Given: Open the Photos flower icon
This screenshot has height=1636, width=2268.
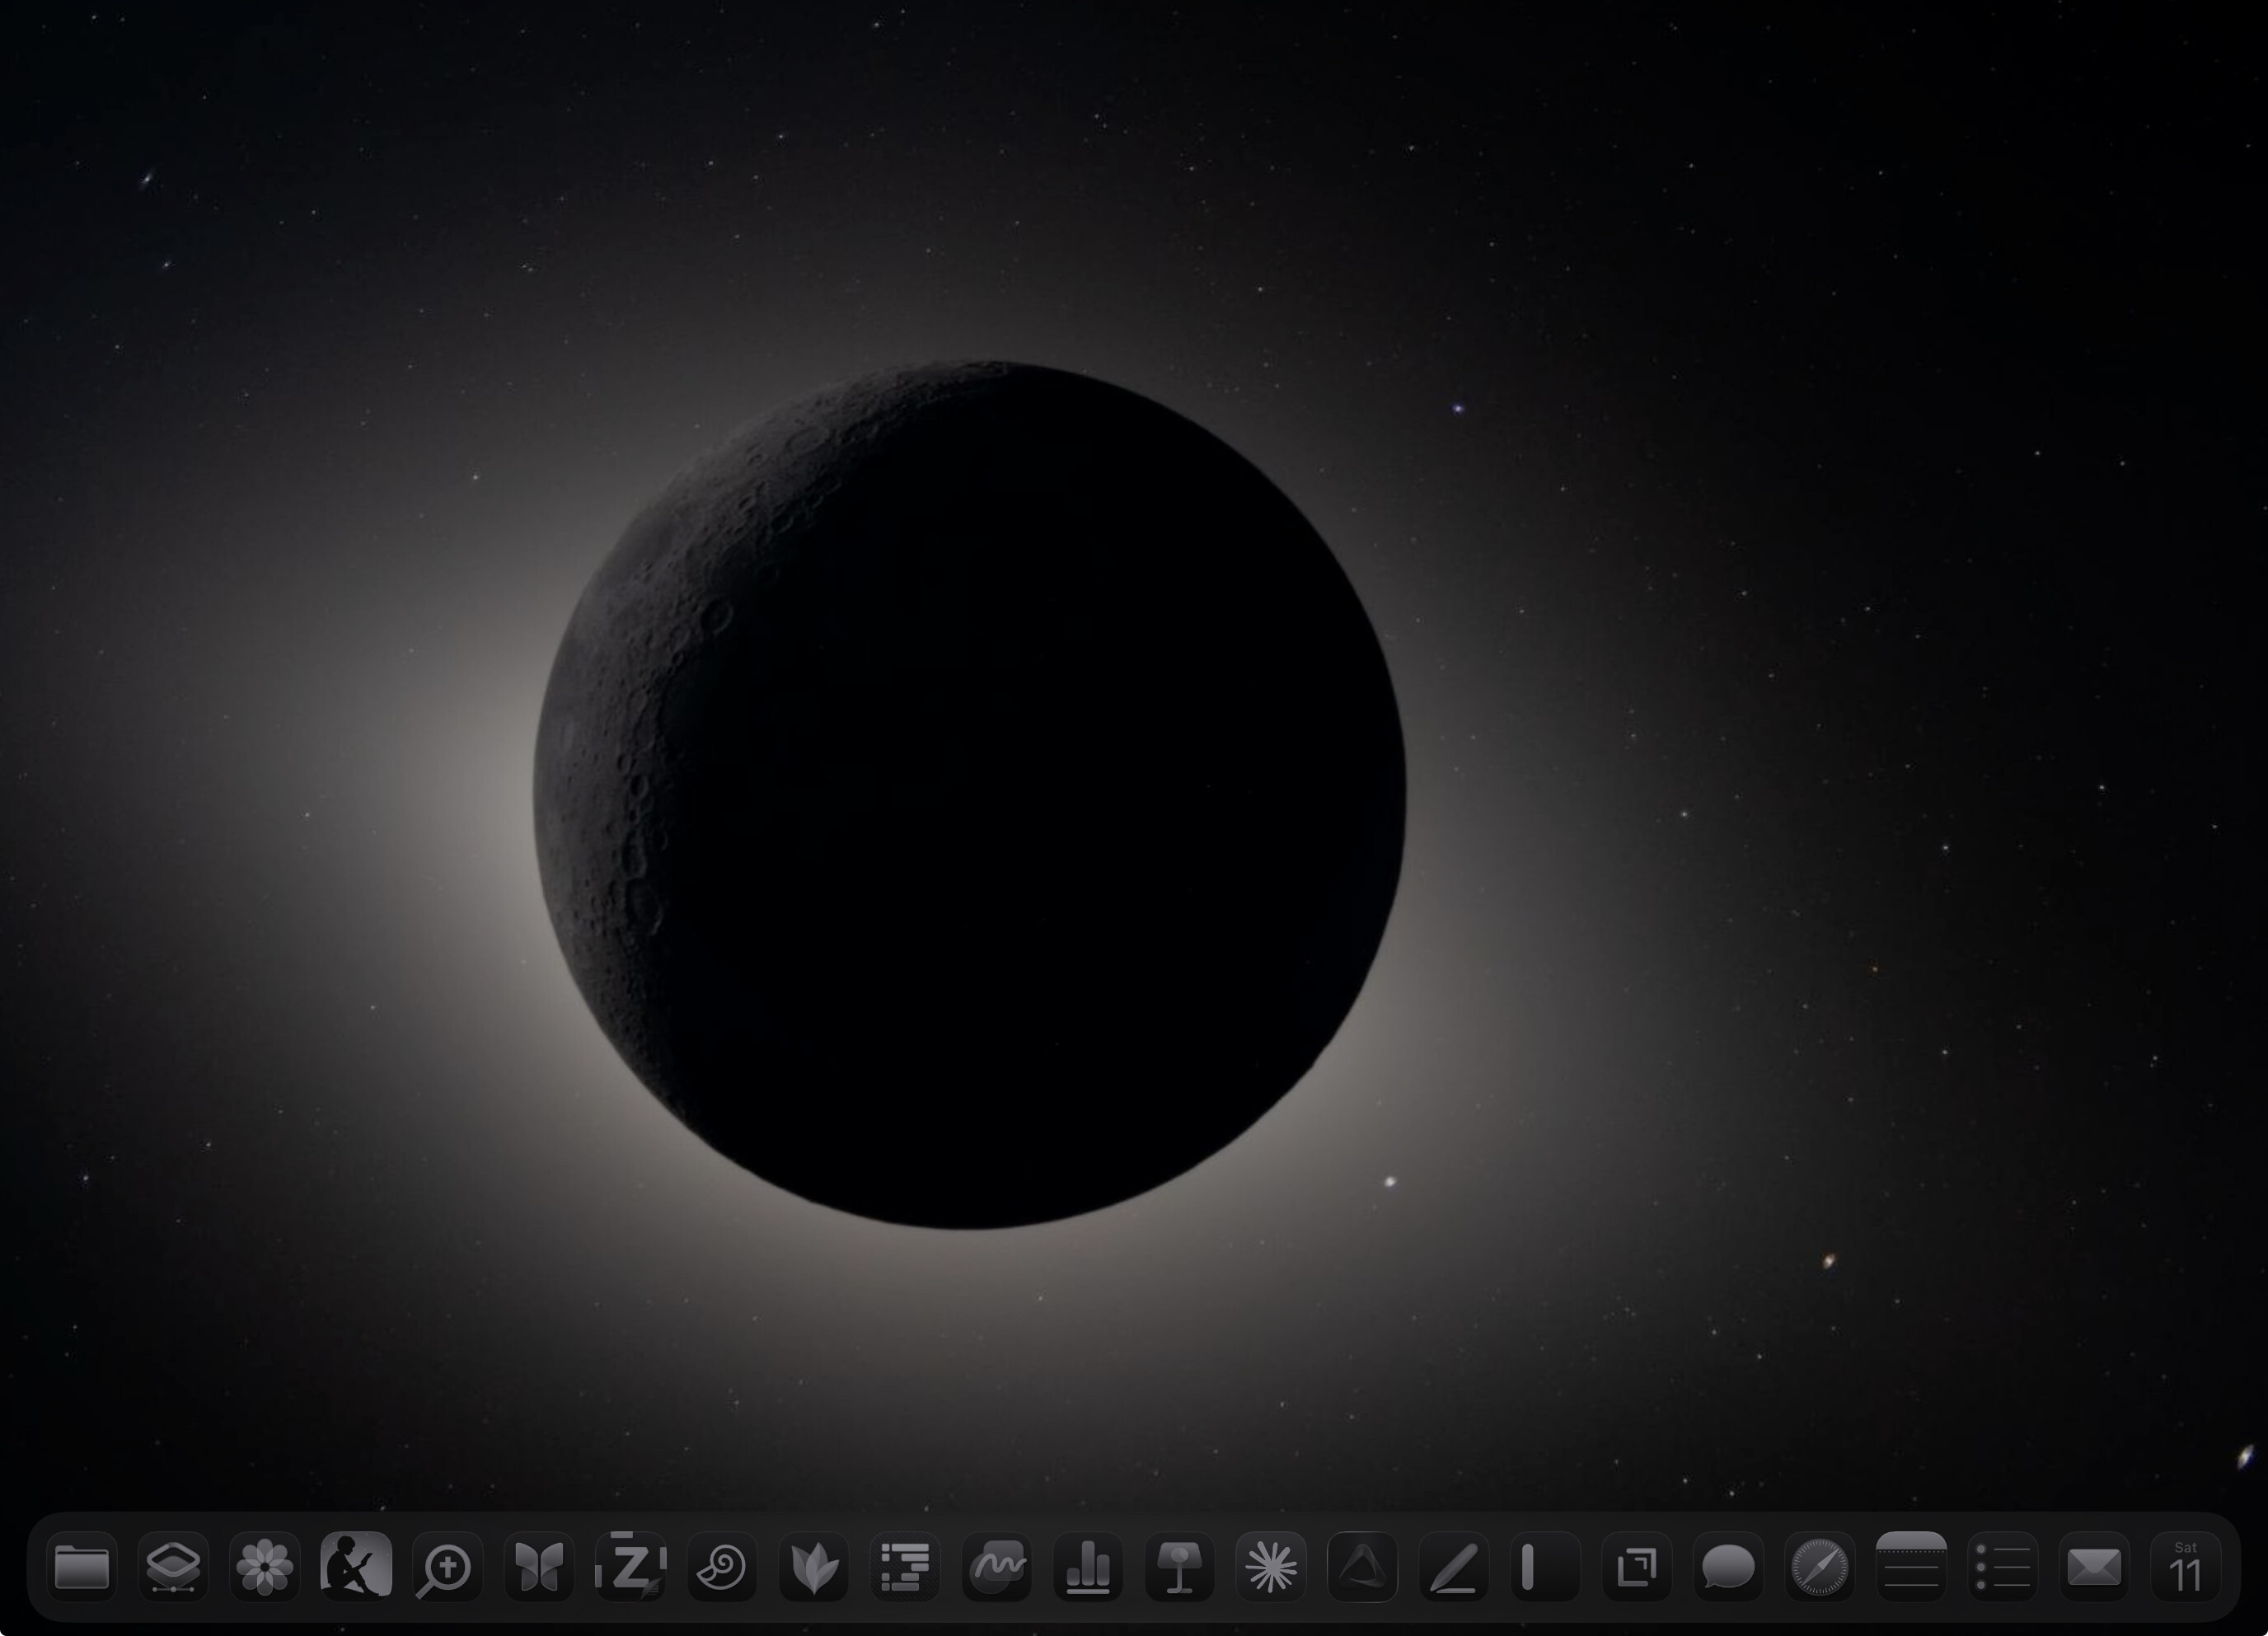Looking at the screenshot, I should (265, 1567).
